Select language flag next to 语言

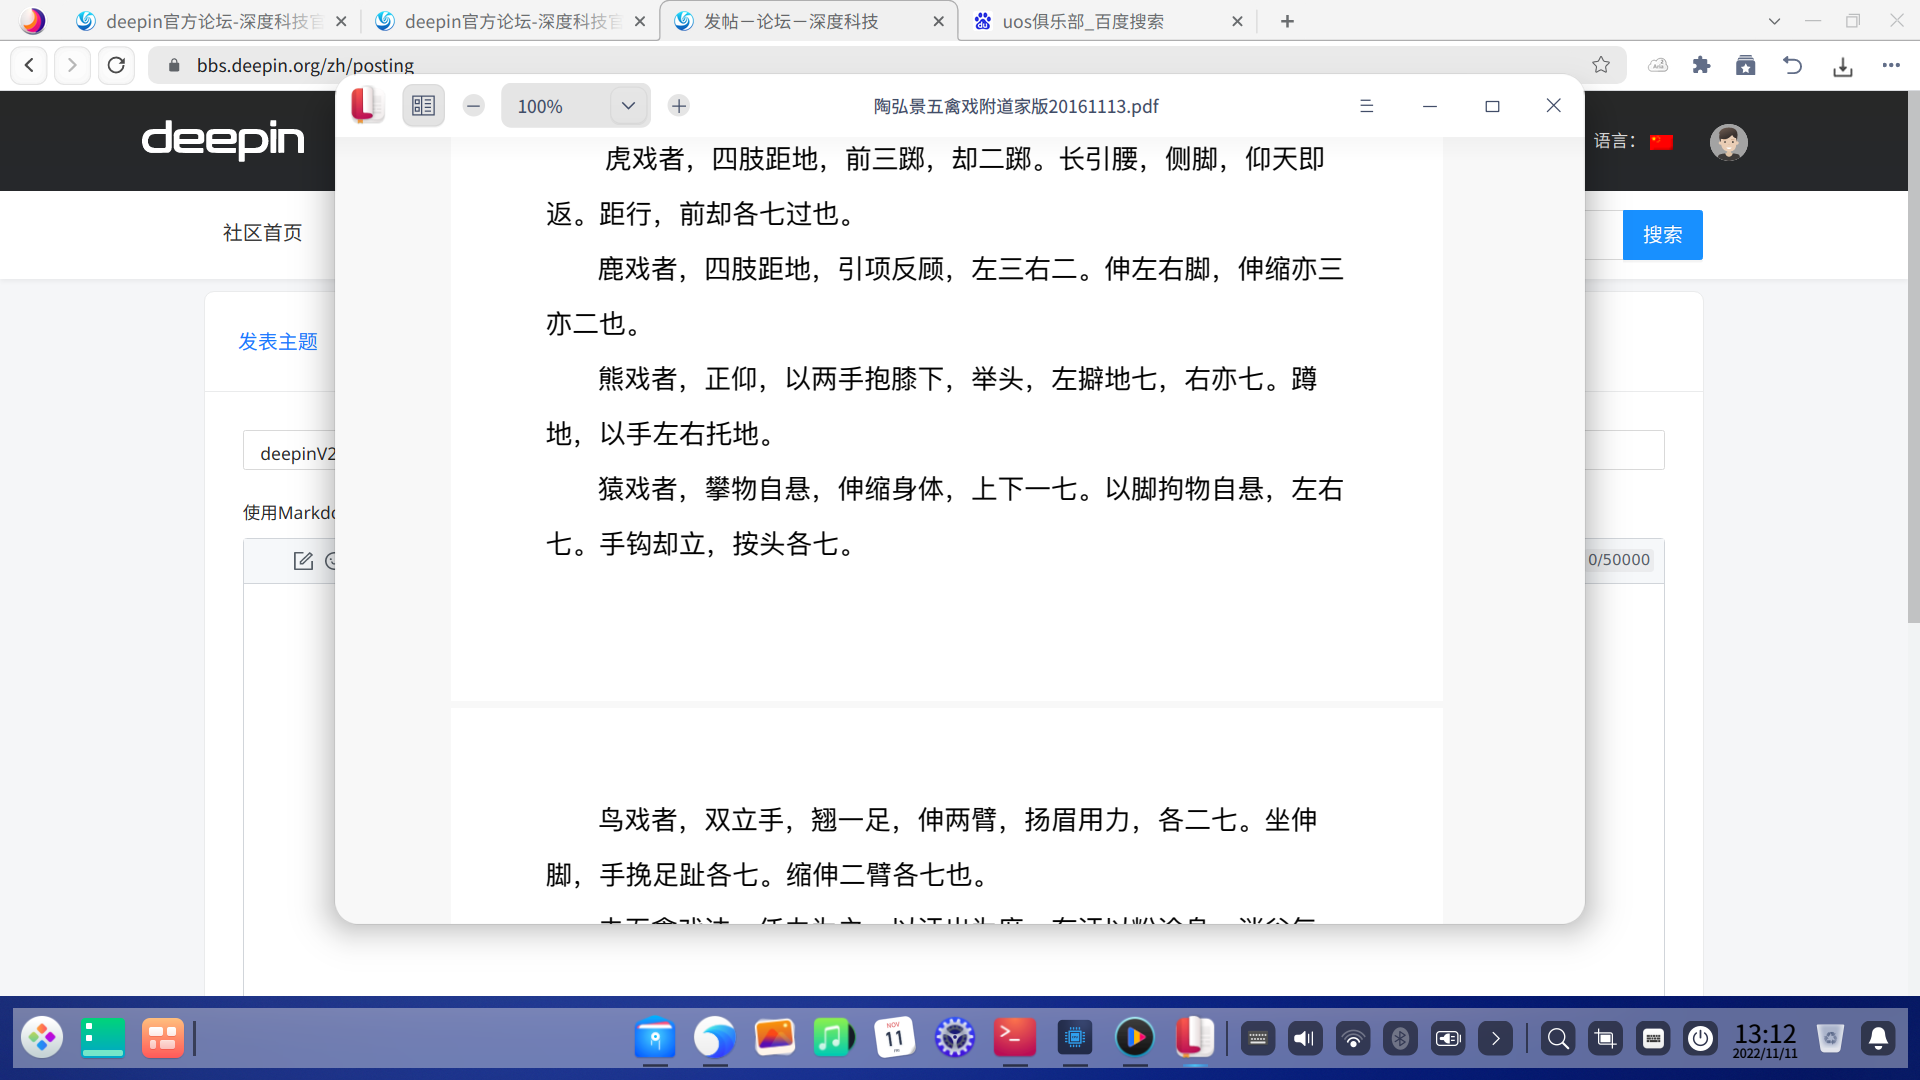pyautogui.click(x=1661, y=142)
